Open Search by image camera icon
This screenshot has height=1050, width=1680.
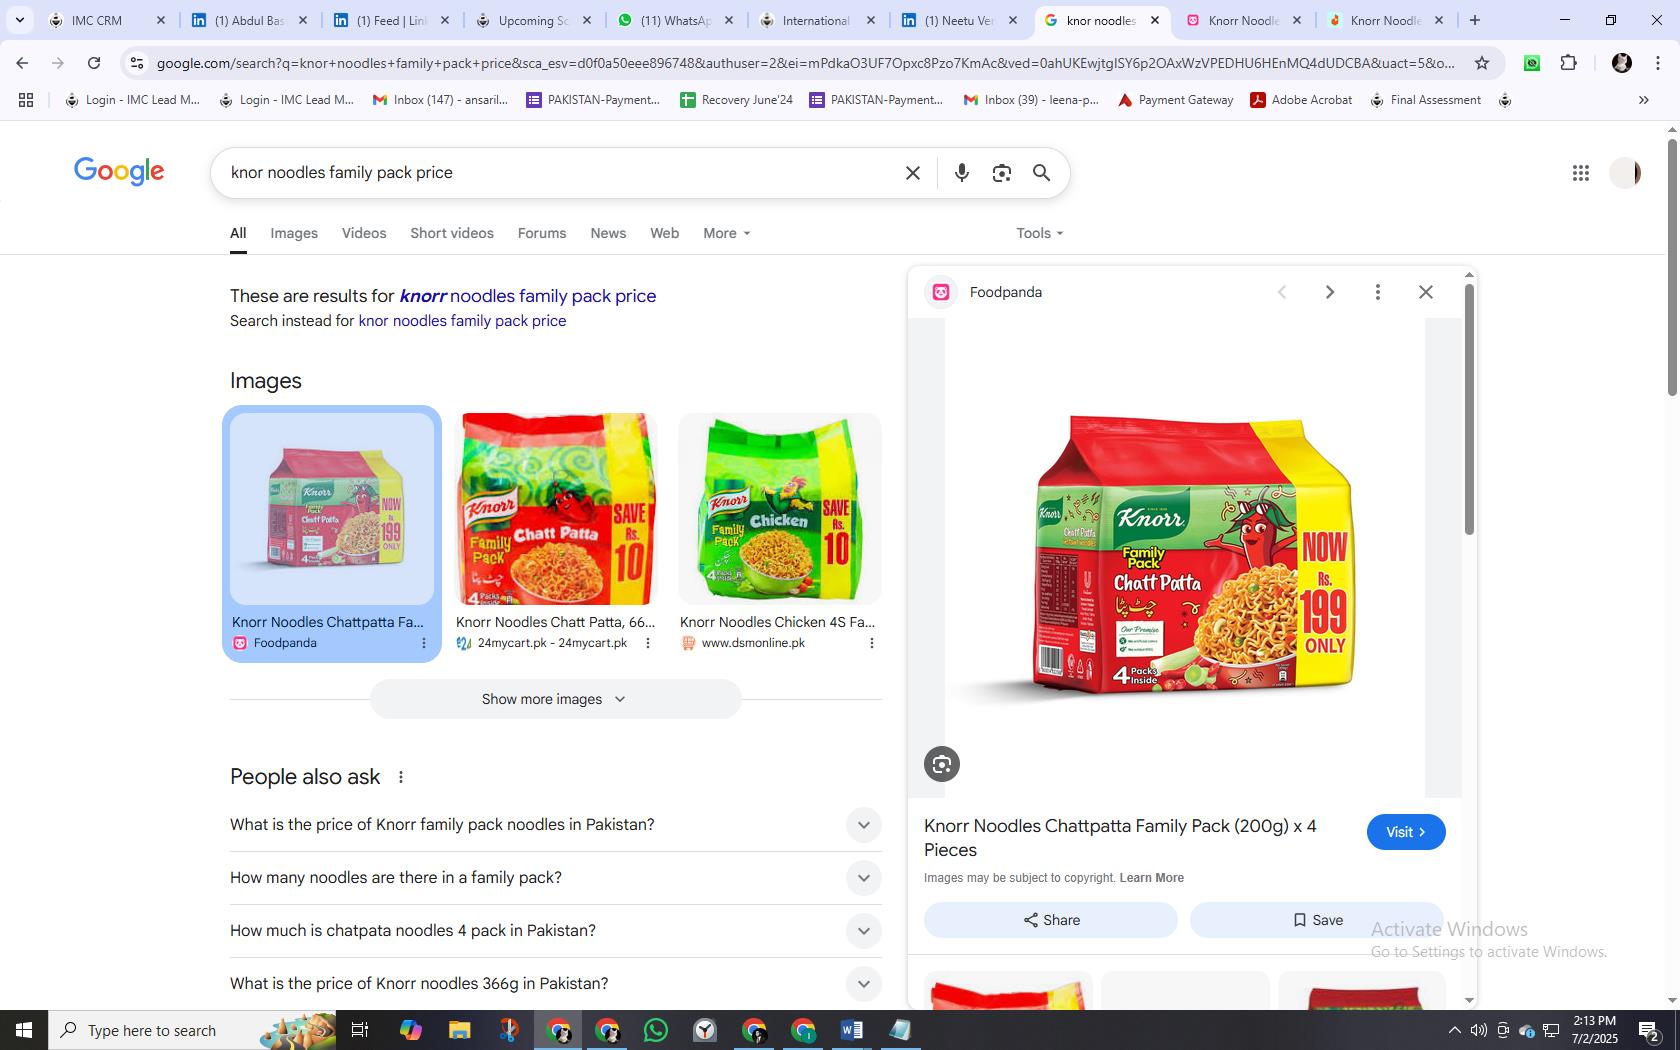[1001, 173]
